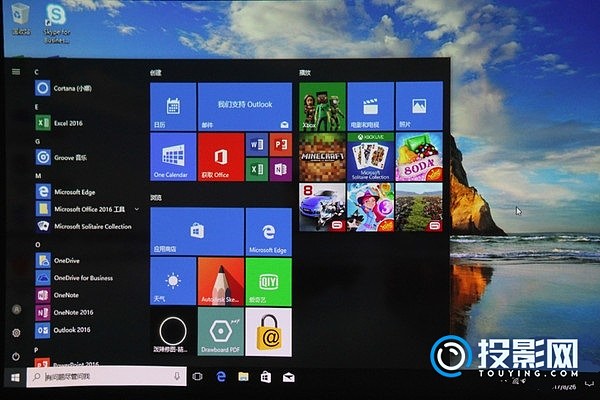Open the small PowerPoint tile

pyautogui.click(x=280, y=144)
